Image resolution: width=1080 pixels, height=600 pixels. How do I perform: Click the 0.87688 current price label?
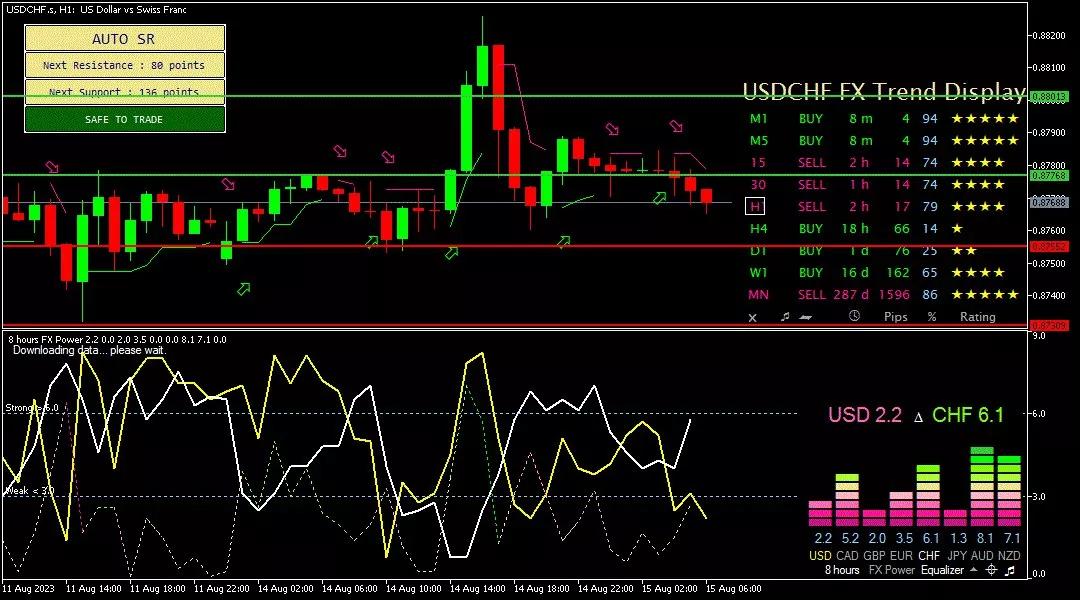1049,202
